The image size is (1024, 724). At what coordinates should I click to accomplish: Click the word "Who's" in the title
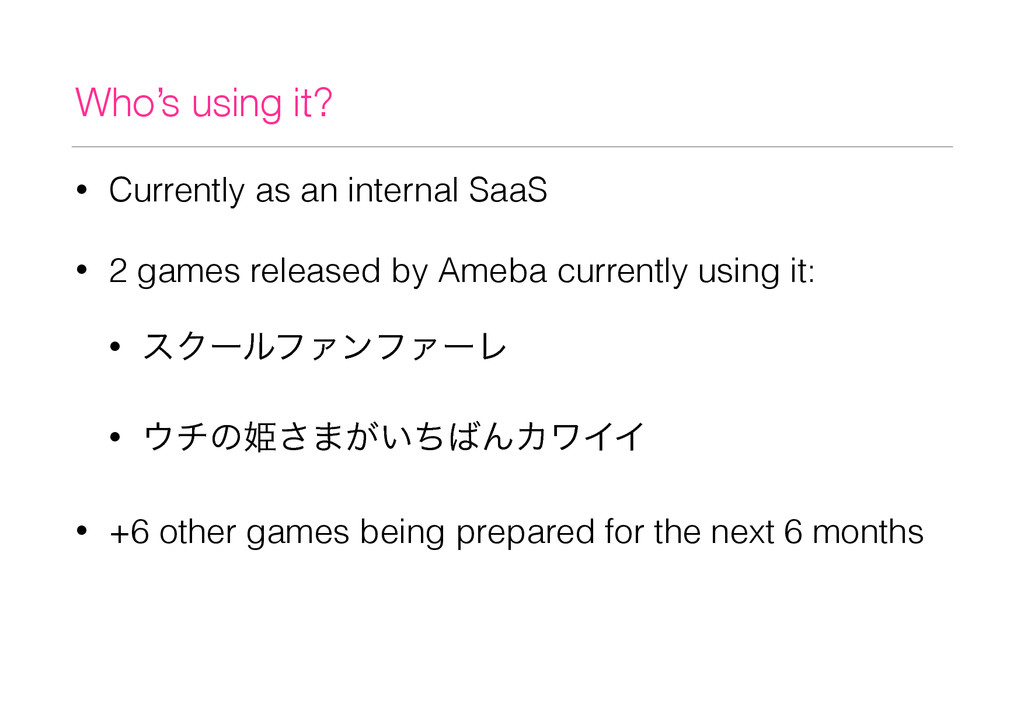coord(127,102)
